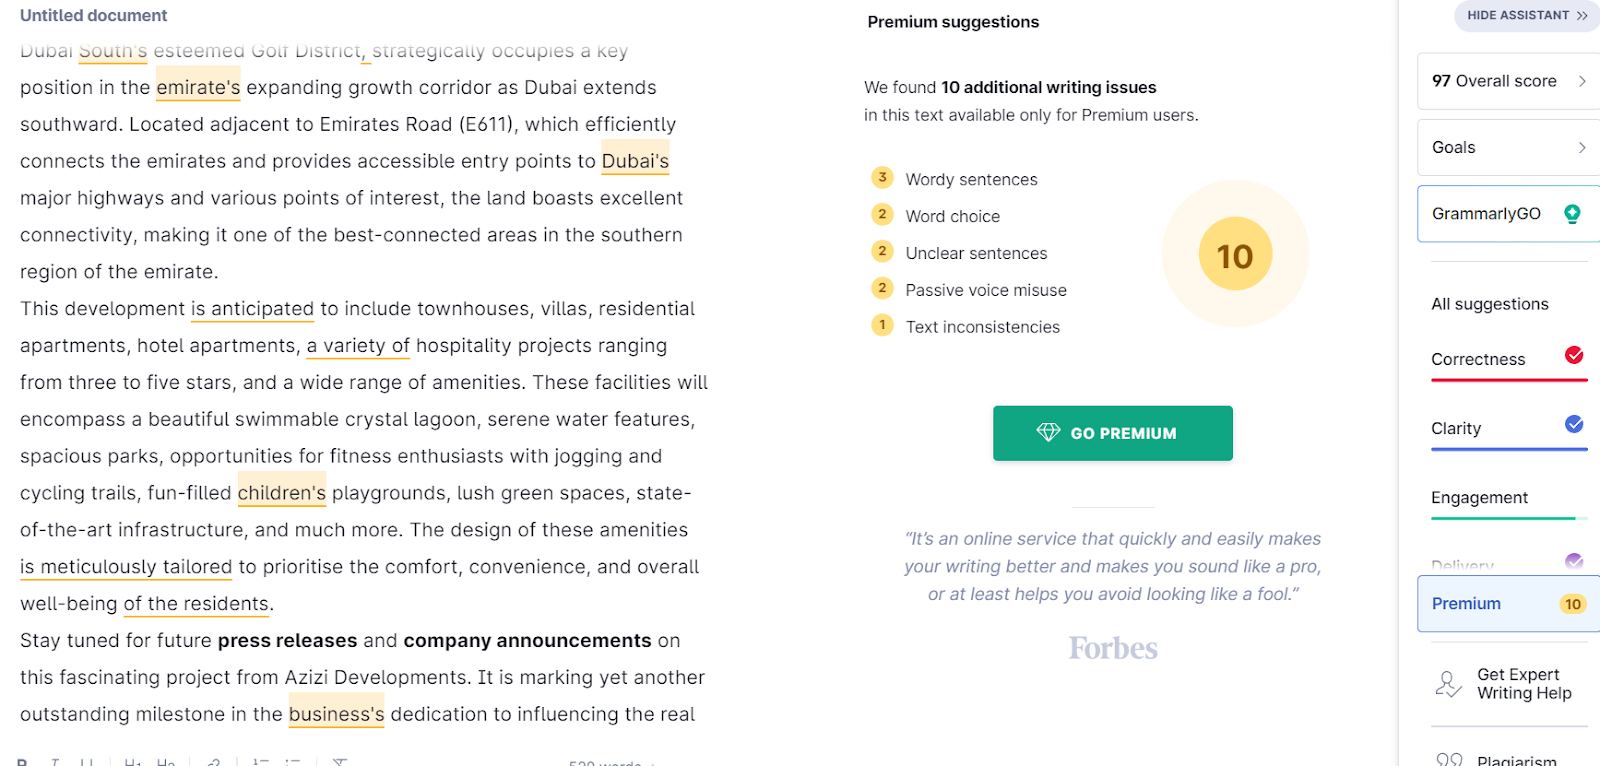This screenshot has height=766, width=1600.
Task: Click the GO PREMIUM button
Action: (x=1112, y=433)
